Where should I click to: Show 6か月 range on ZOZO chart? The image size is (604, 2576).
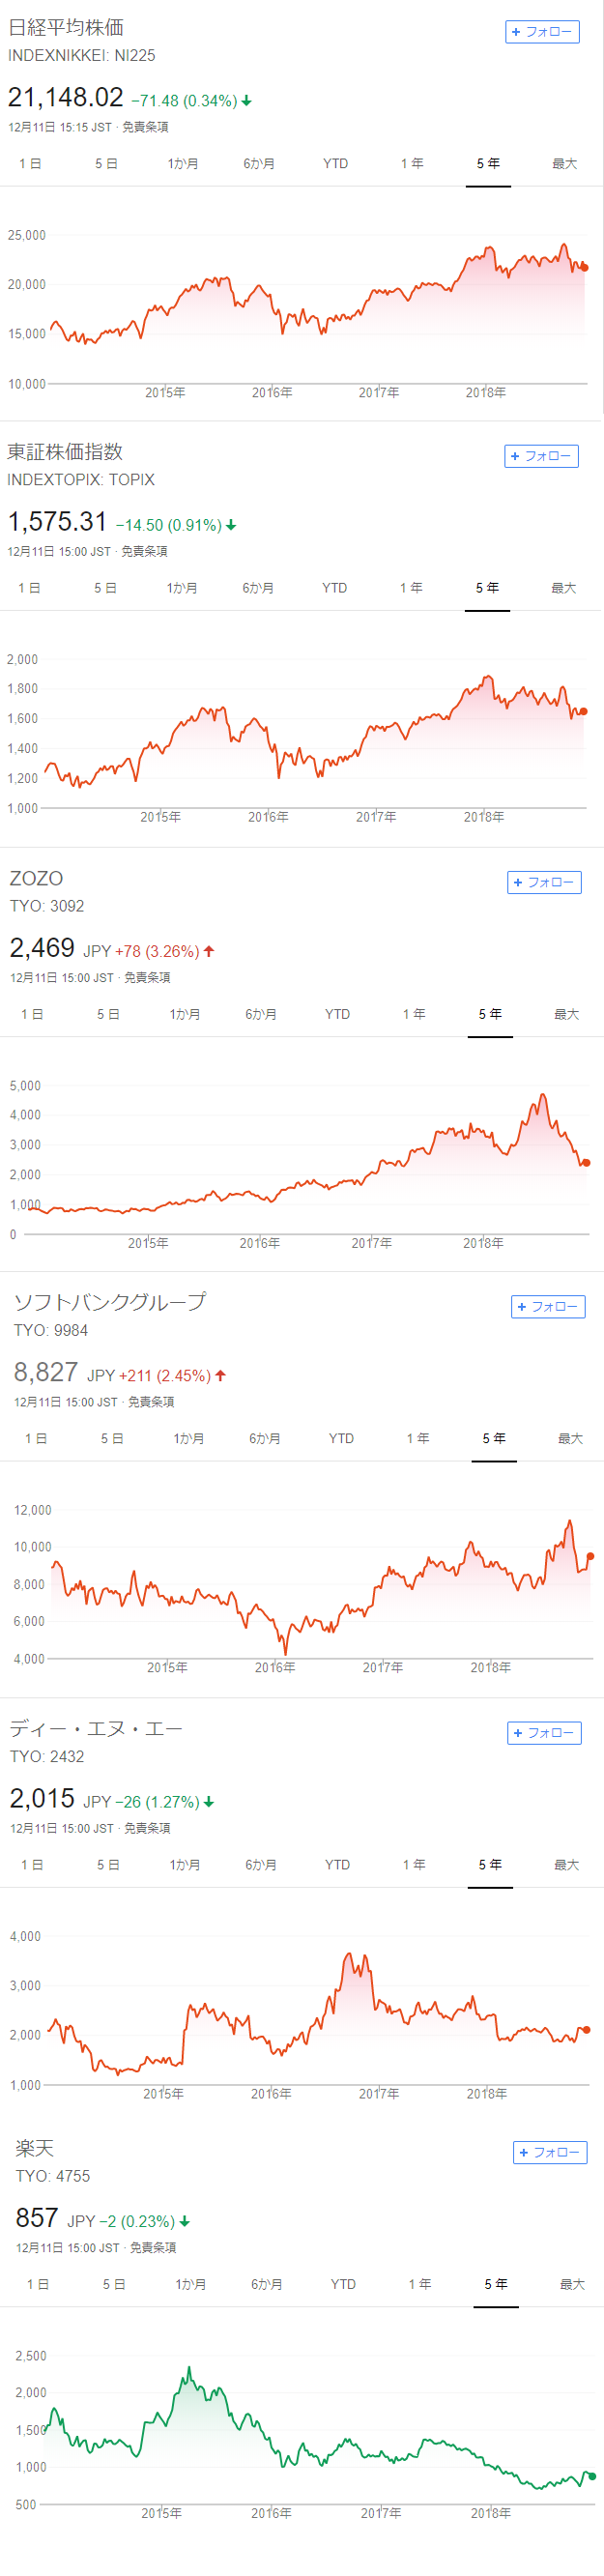click(x=261, y=1015)
